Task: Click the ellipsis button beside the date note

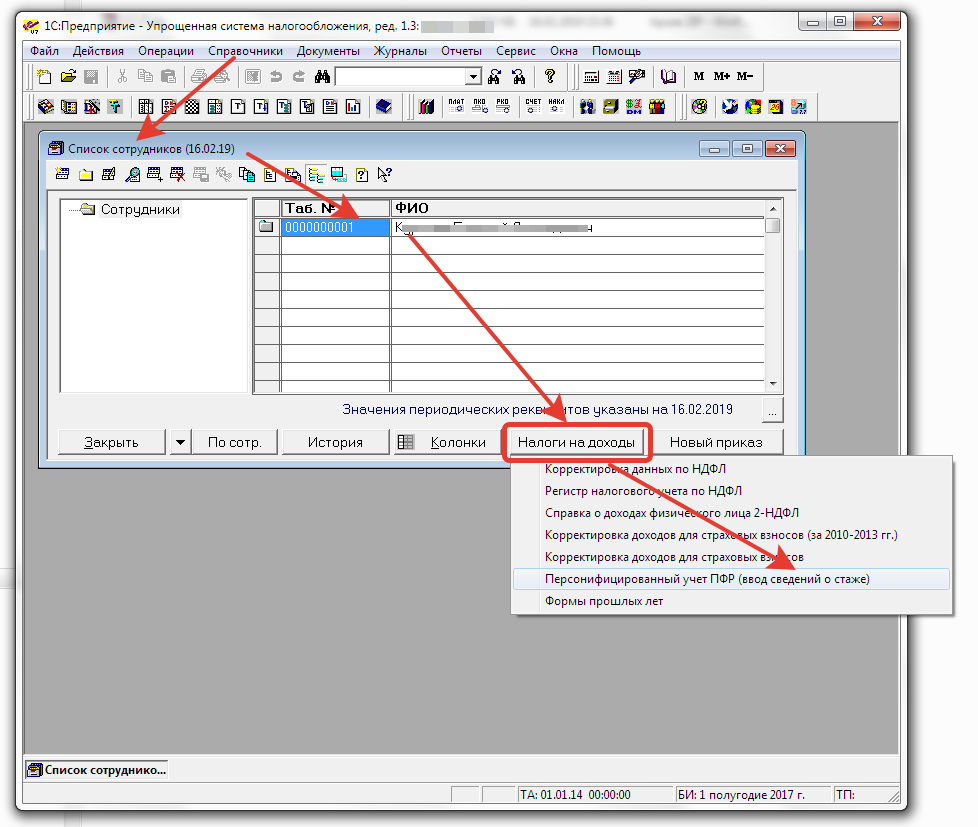Action: [x=772, y=410]
